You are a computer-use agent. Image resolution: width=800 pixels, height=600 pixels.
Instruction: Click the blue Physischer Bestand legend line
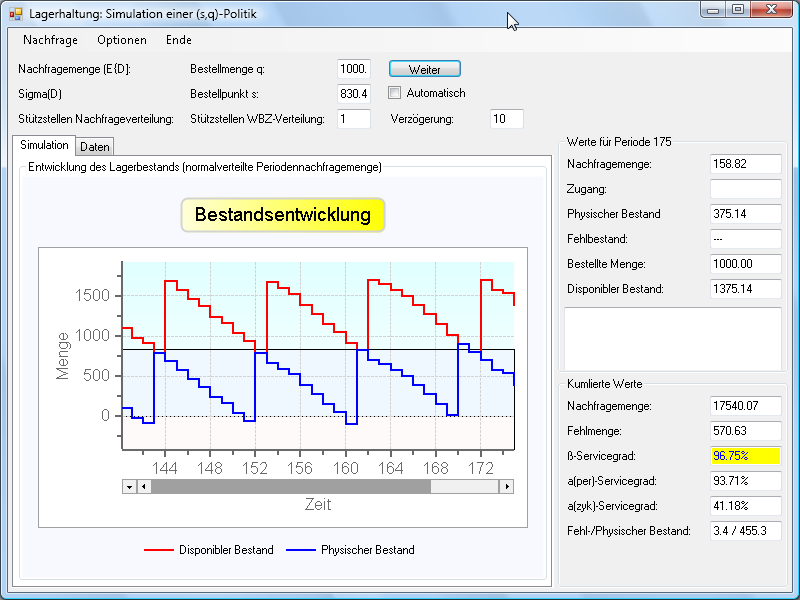tap(301, 550)
